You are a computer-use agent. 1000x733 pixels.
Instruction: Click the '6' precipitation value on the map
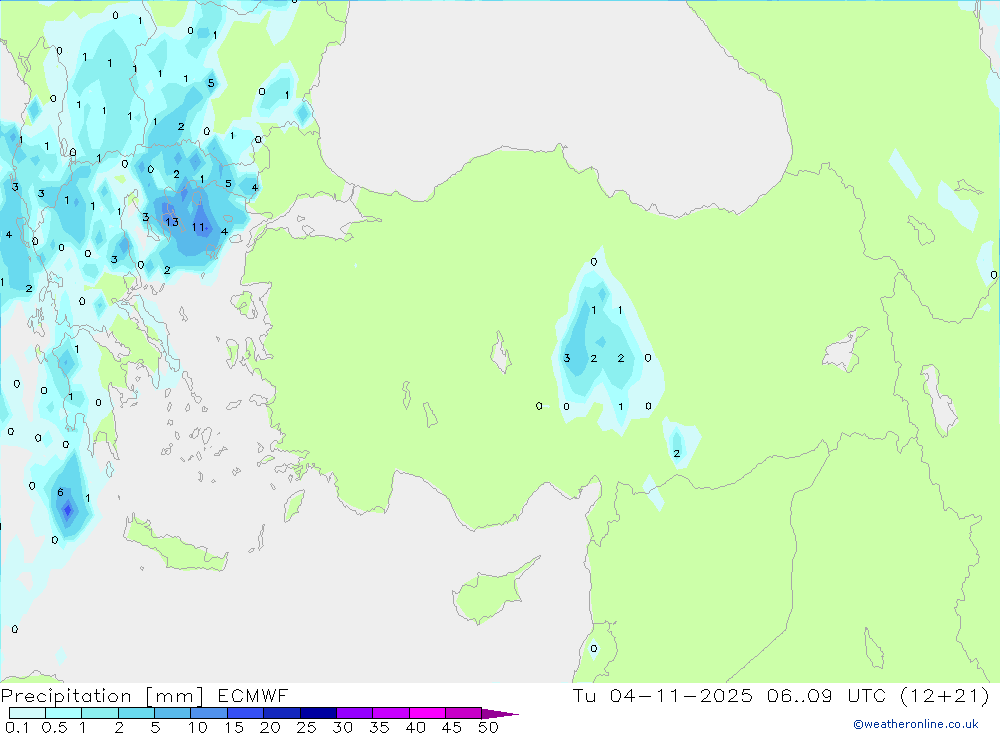point(61,492)
